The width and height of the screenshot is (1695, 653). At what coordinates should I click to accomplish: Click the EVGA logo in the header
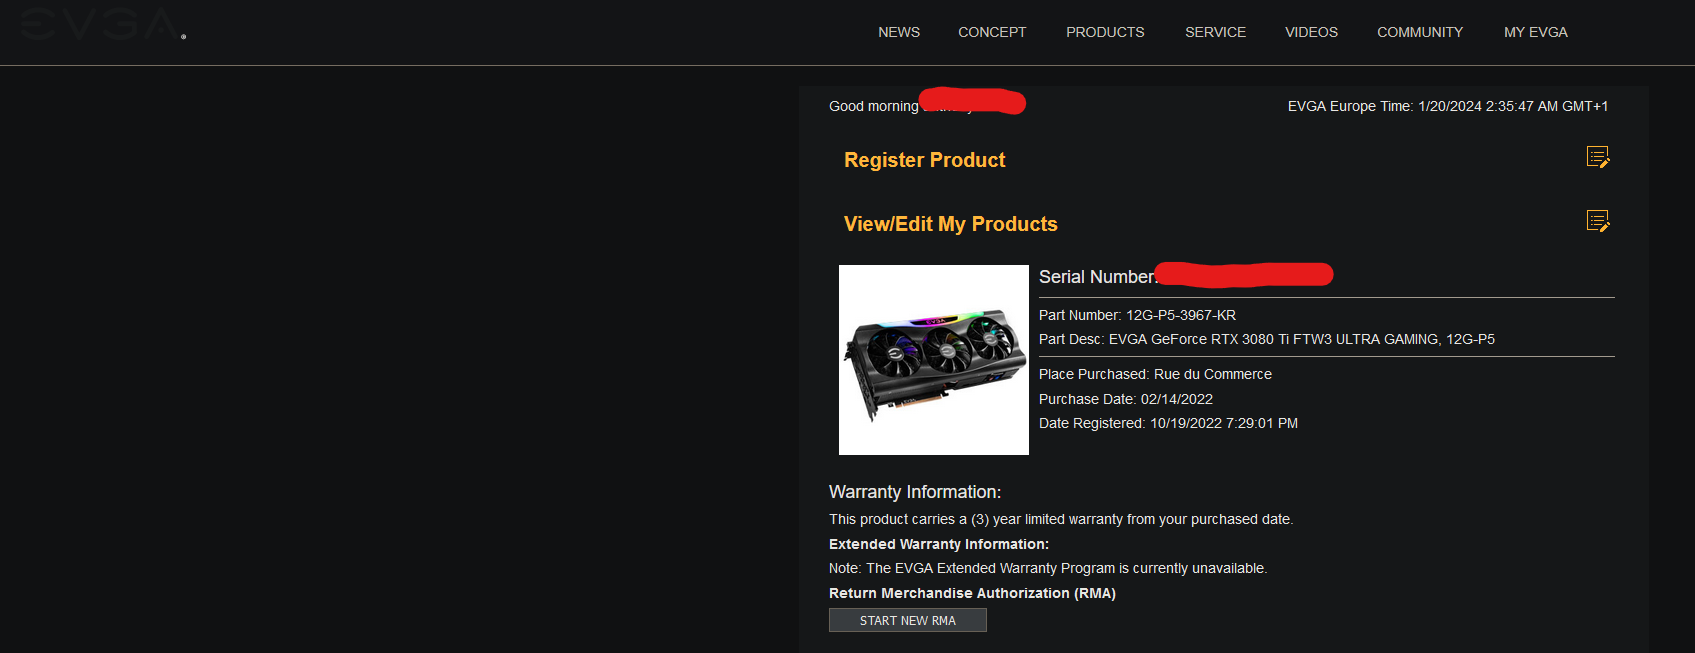(x=101, y=24)
